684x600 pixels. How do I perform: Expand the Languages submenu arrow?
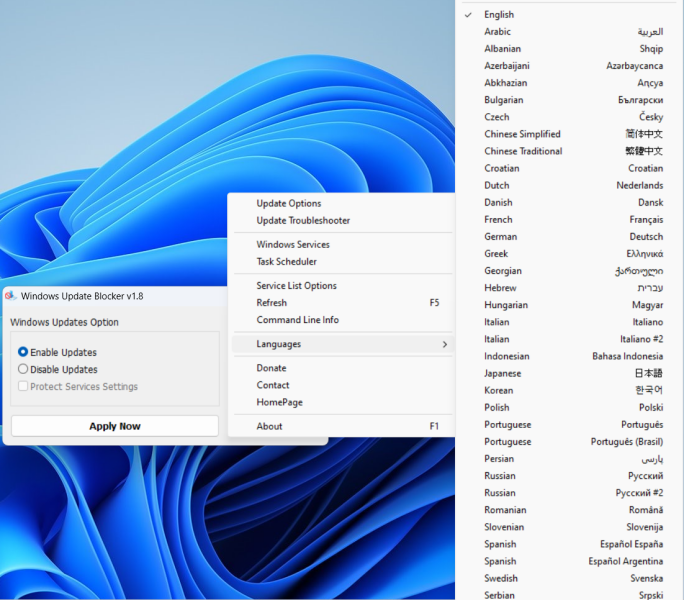[x=445, y=344]
